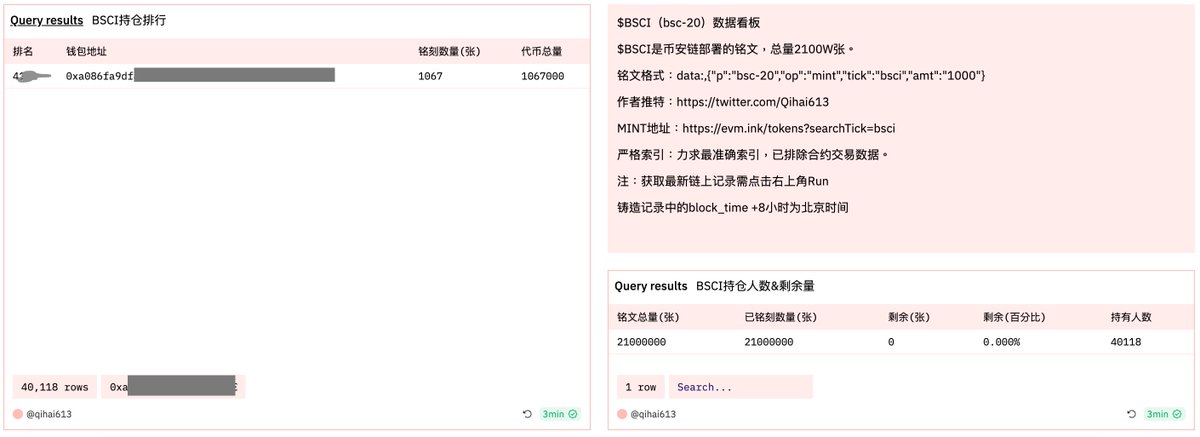
Task: Select the 1067 inscription count cell
Action: 430,76
